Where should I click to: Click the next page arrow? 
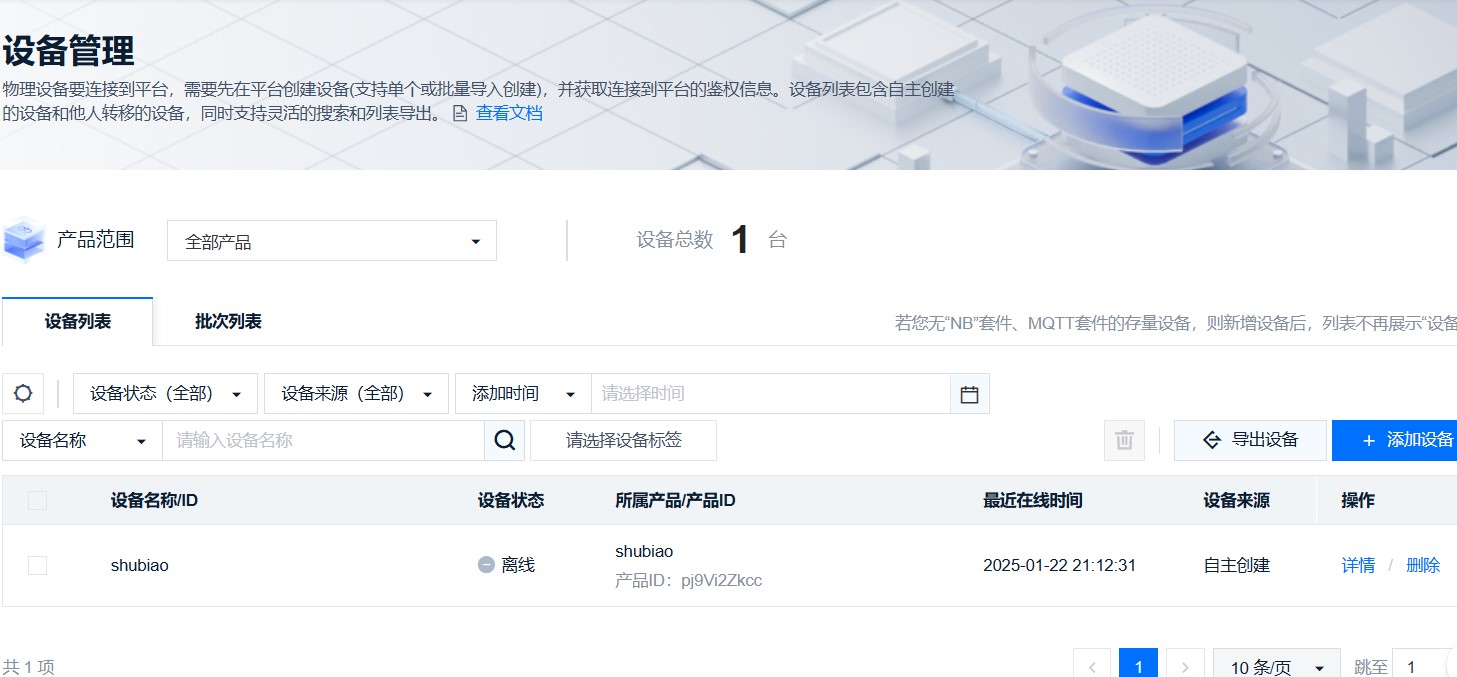pos(1185,663)
